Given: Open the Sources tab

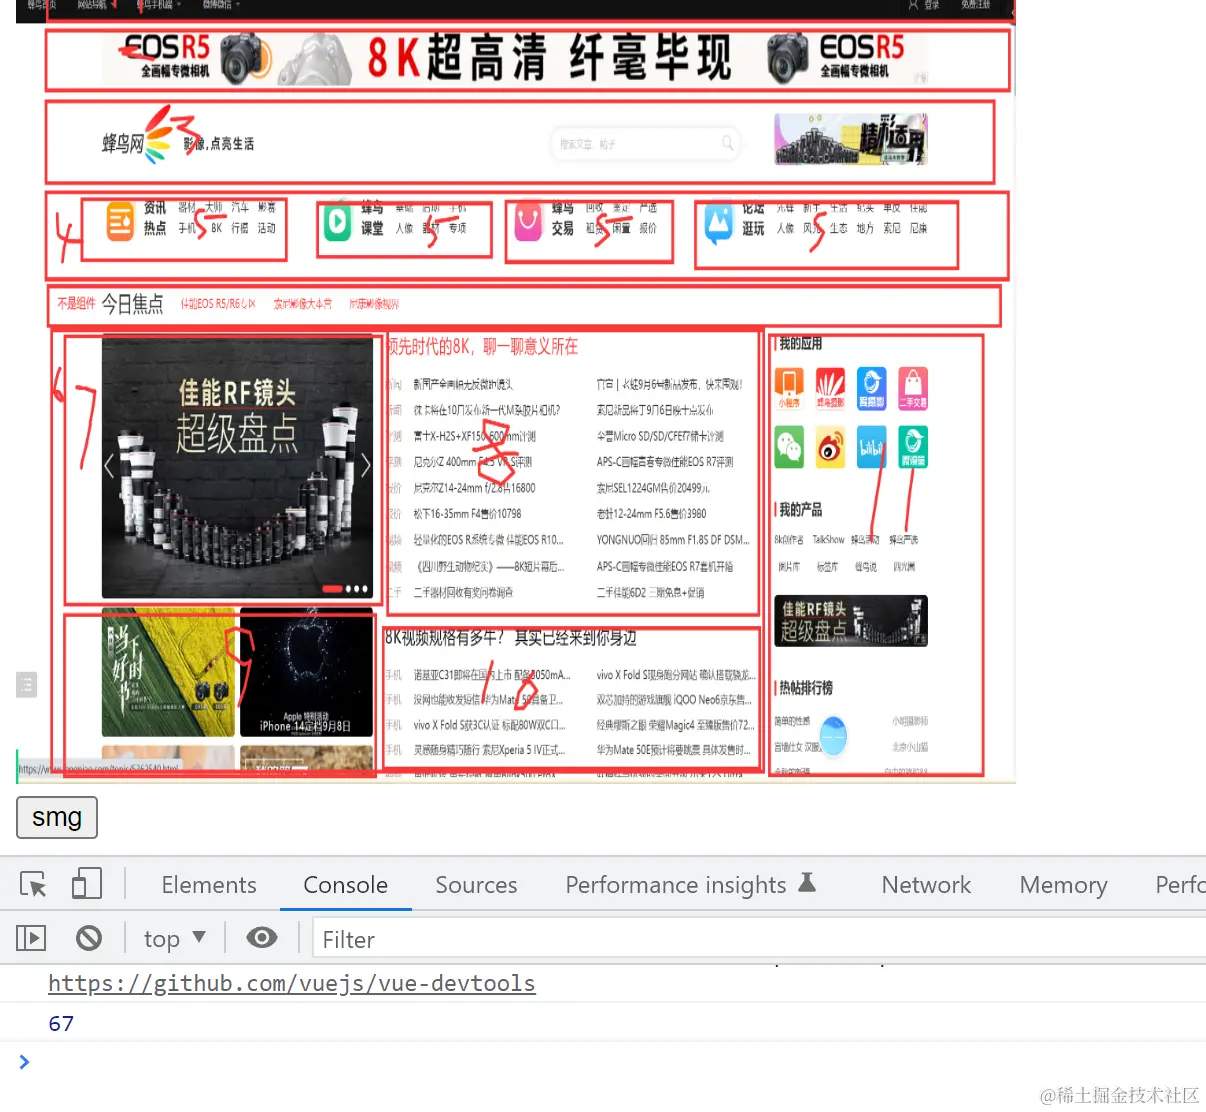Looking at the screenshot, I should 476,885.
